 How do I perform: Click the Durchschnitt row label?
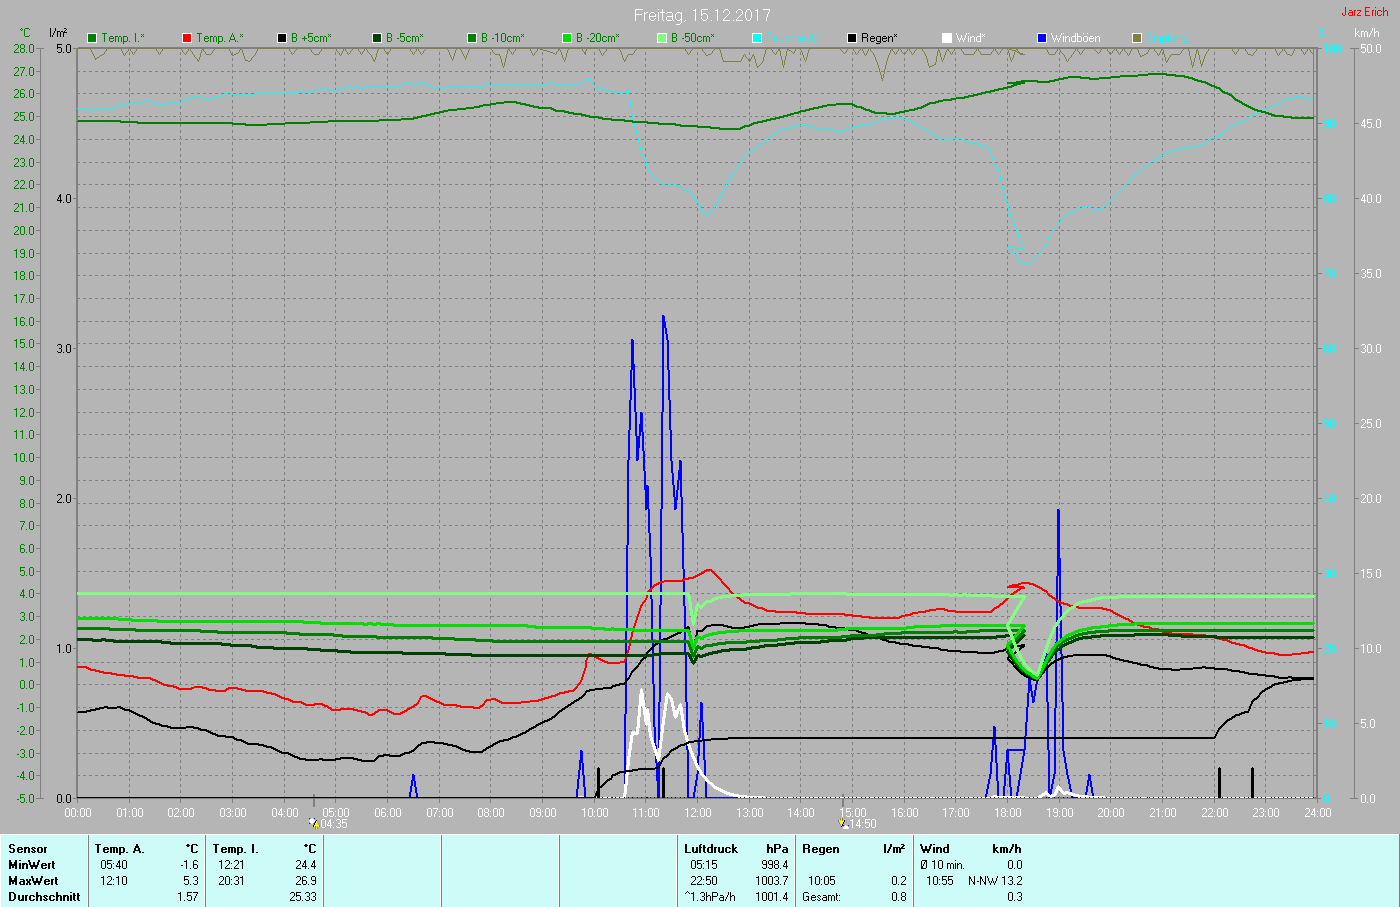[44, 897]
